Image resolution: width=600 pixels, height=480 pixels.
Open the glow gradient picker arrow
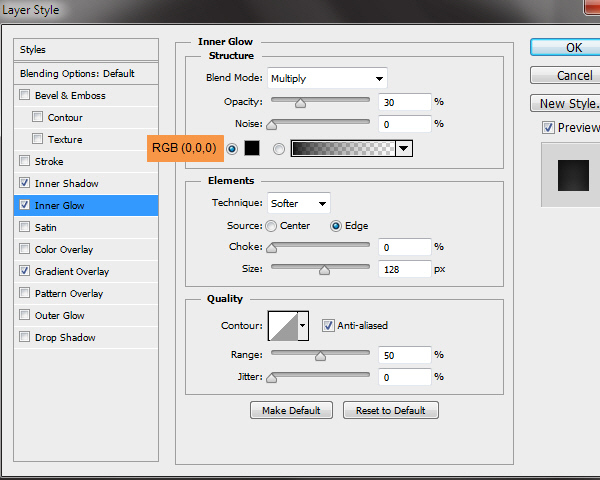coord(403,149)
